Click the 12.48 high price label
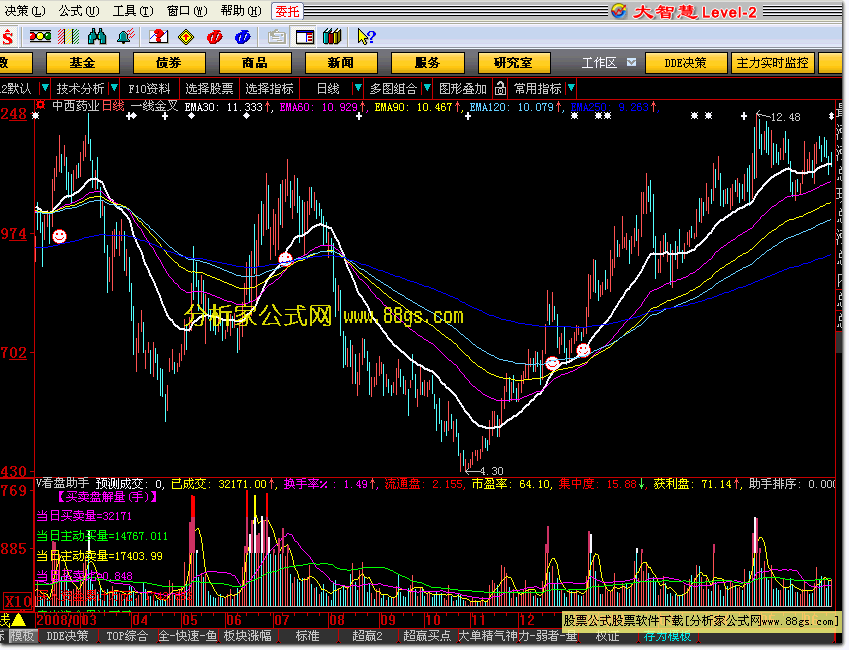849x650 pixels. click(785, 117)
